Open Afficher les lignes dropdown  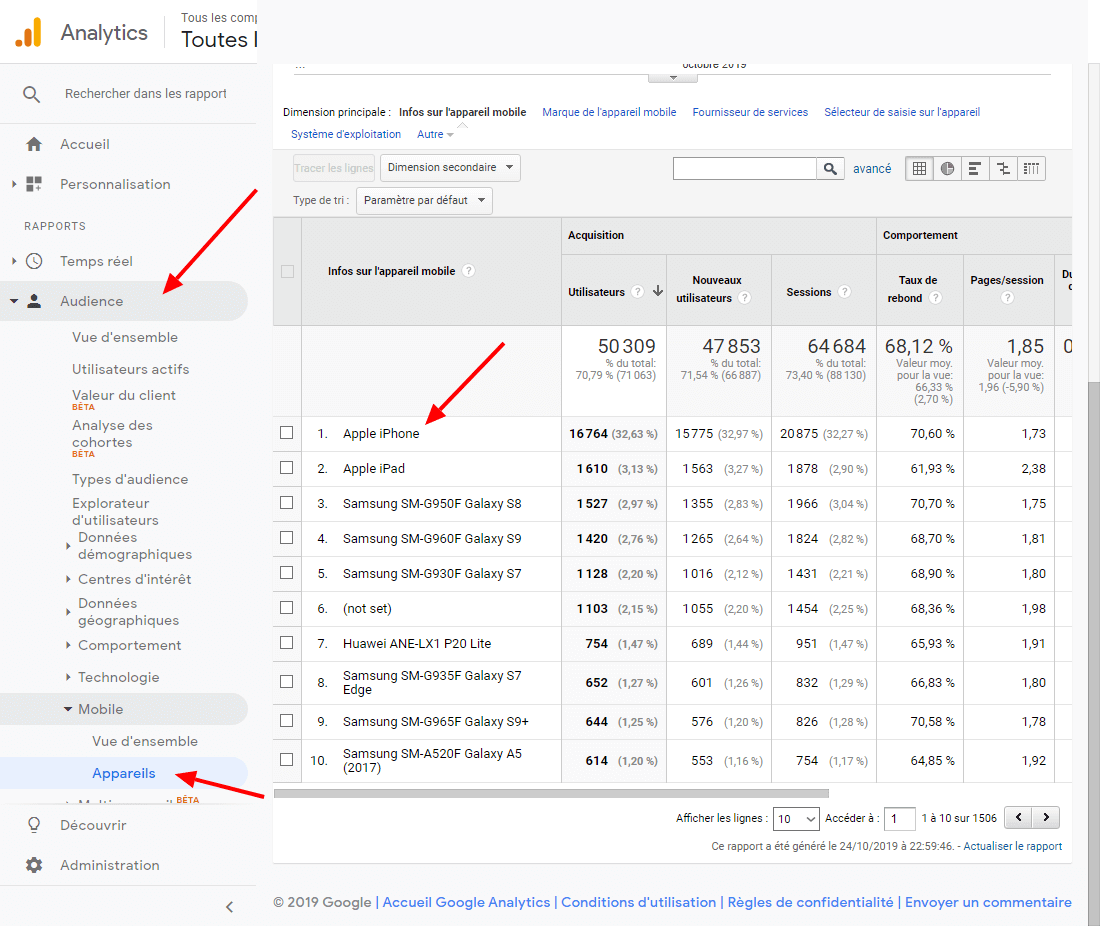point(796,819)
